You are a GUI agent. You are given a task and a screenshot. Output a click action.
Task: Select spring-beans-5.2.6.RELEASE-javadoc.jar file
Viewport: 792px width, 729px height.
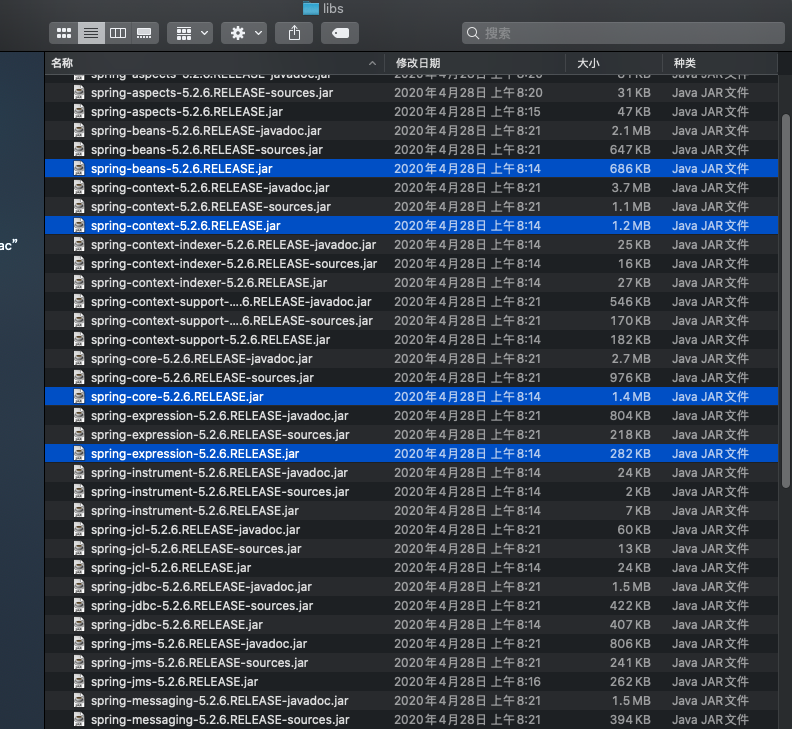(412, 130)
